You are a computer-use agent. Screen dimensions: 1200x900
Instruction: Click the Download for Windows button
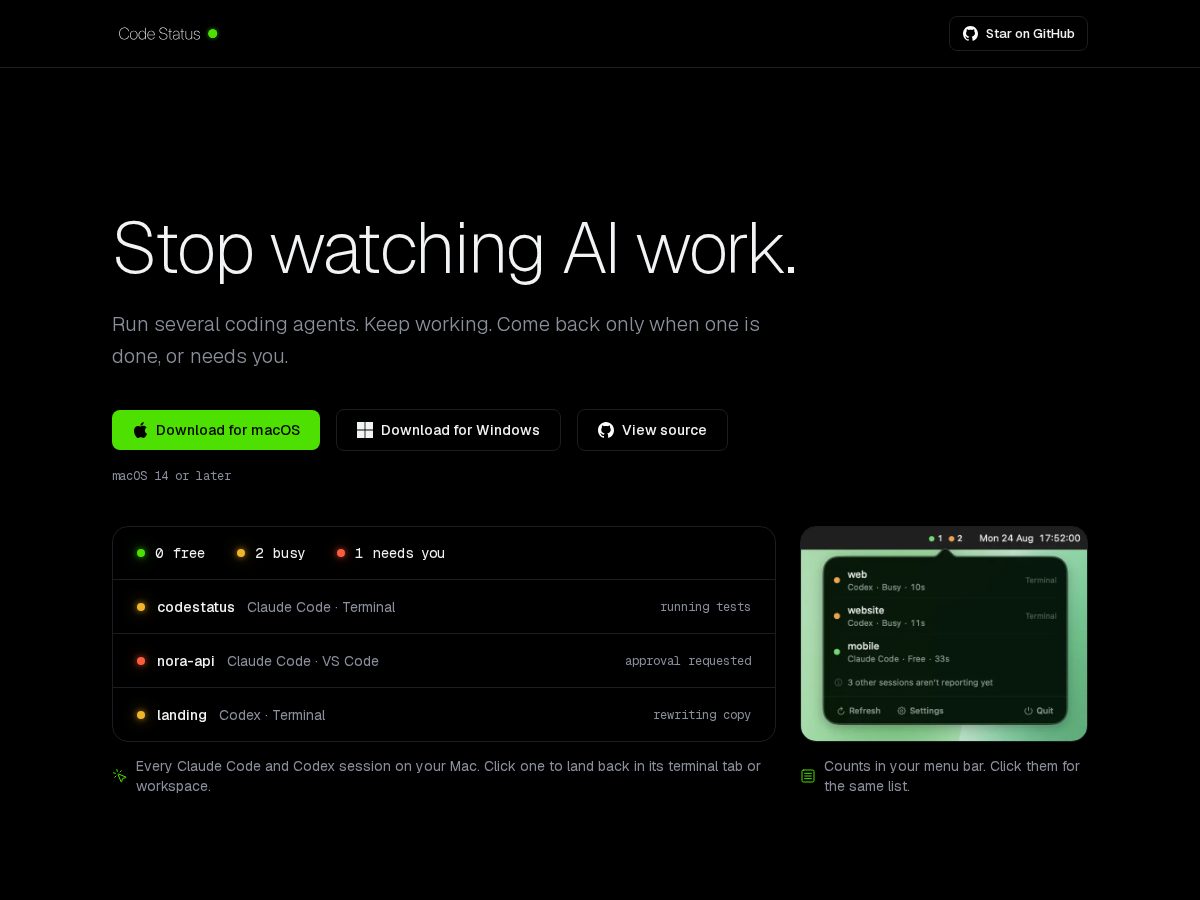[448, 430]
